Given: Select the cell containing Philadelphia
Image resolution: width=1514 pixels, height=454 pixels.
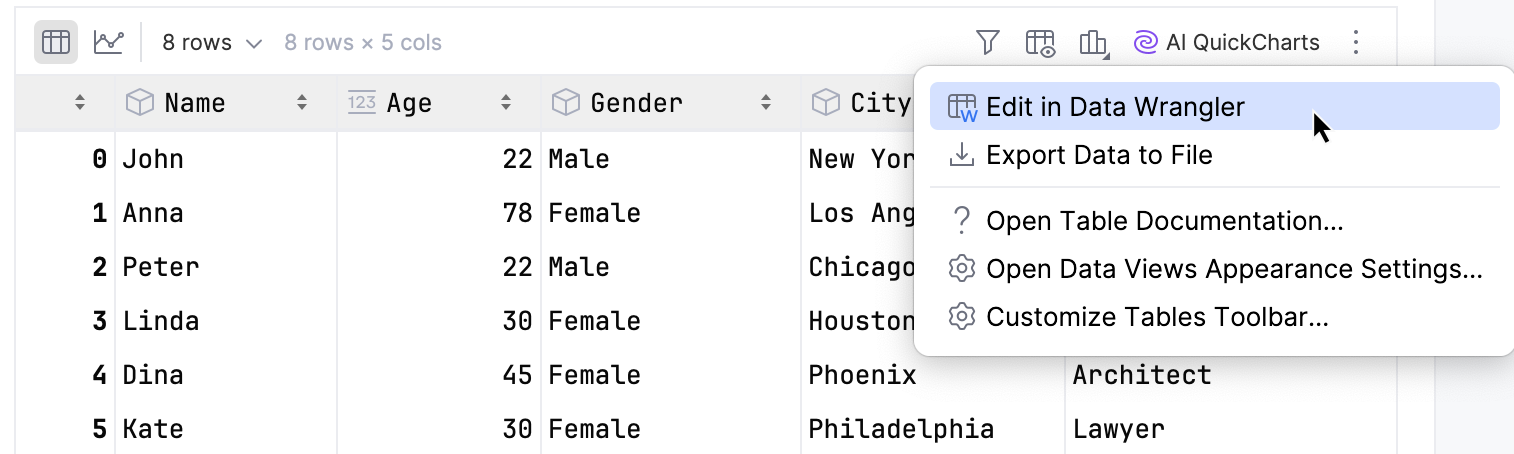Looking at the screenshot, I should pos(900,429).
